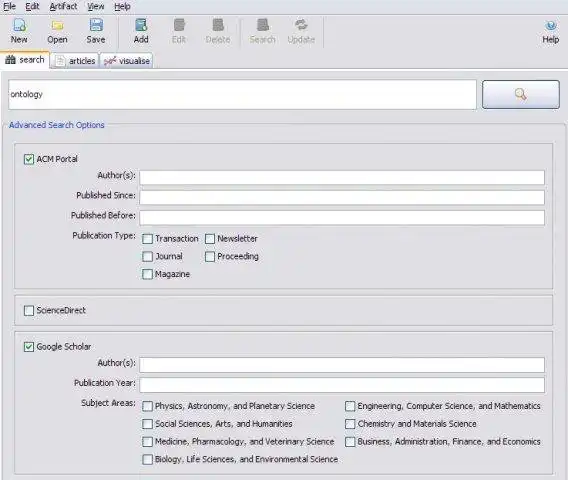Check the Magazine publication type
The image size is (568, 480).
(x=147, y=274)
